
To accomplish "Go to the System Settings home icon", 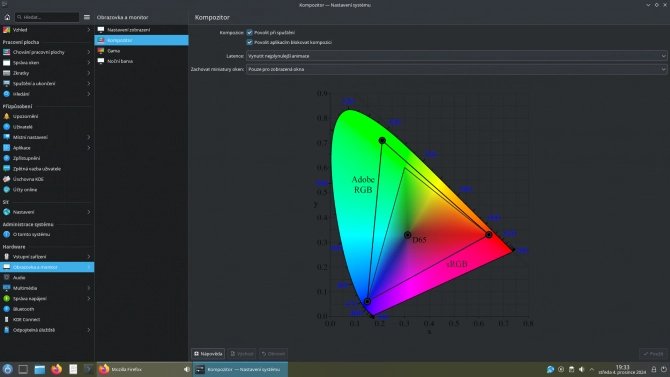I will pyautogui.click(x=7, y=17).
